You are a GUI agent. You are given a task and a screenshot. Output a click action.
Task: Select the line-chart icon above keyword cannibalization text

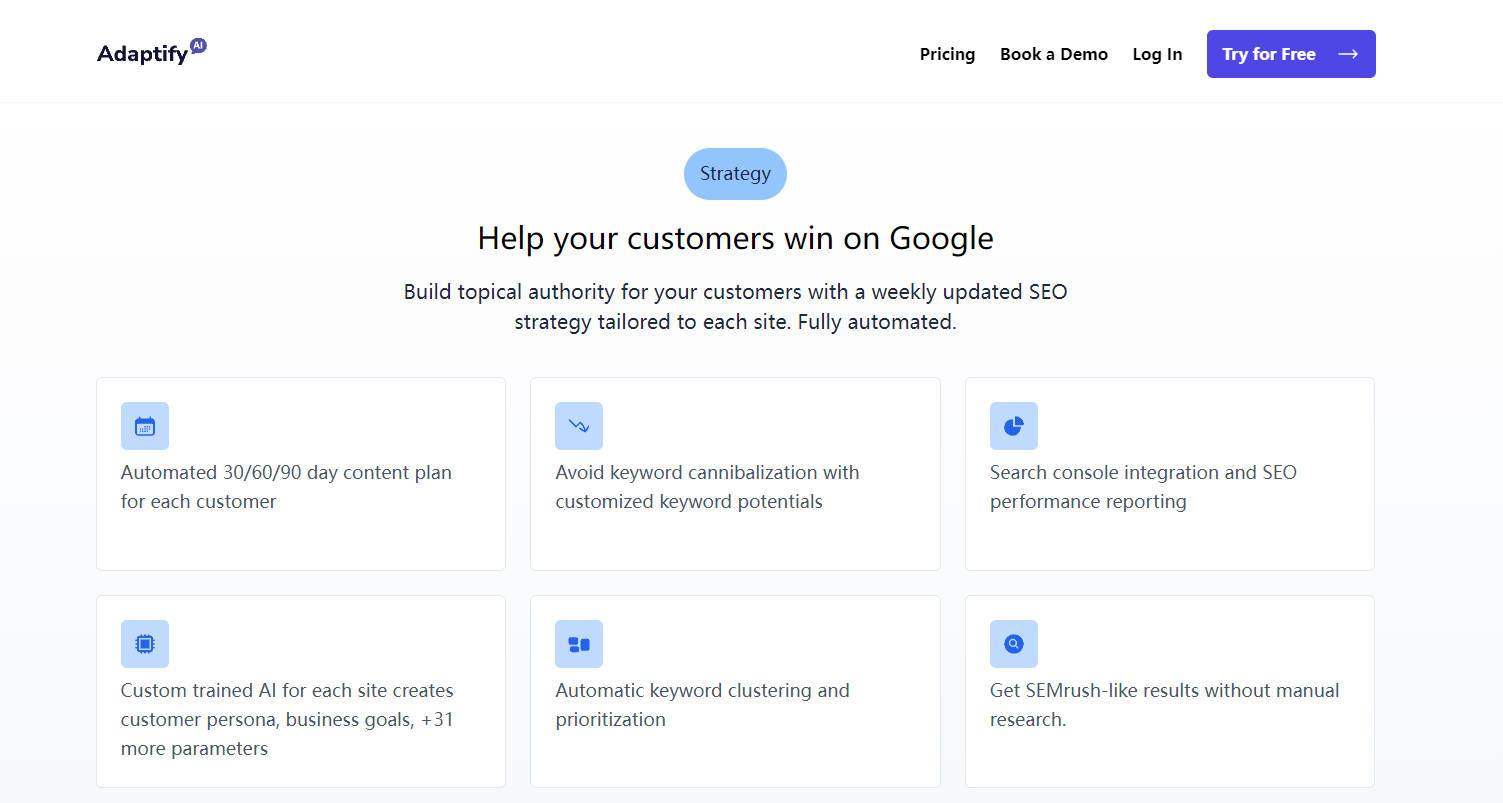click(x=578, y=426)
